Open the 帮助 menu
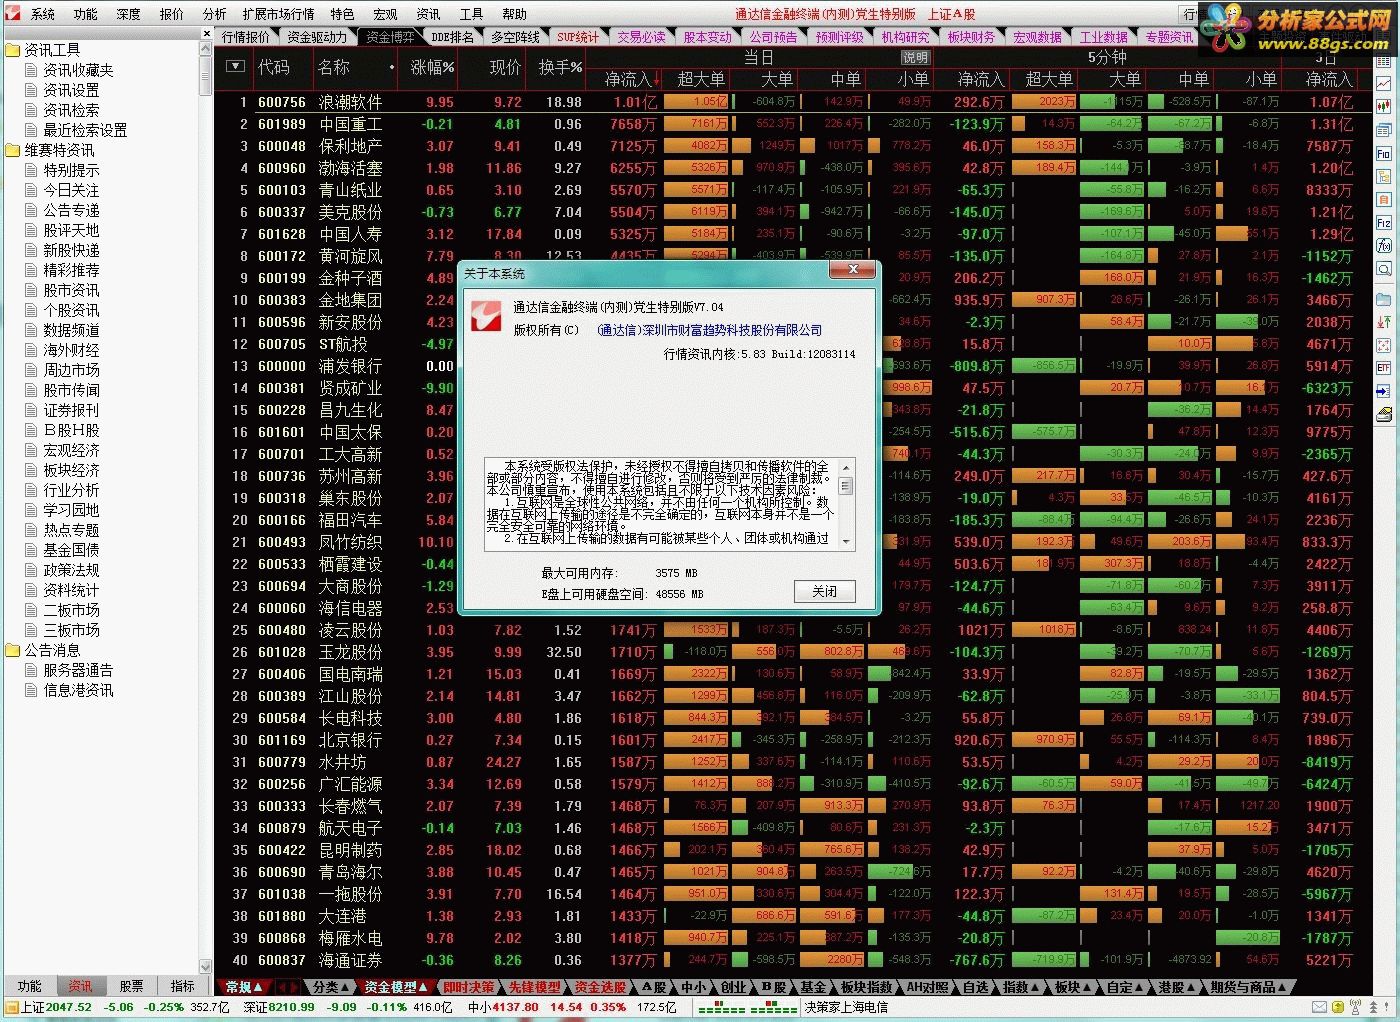Image resolution: width=1400 pixels, height=1022 pixels. [x=514, y=14]
